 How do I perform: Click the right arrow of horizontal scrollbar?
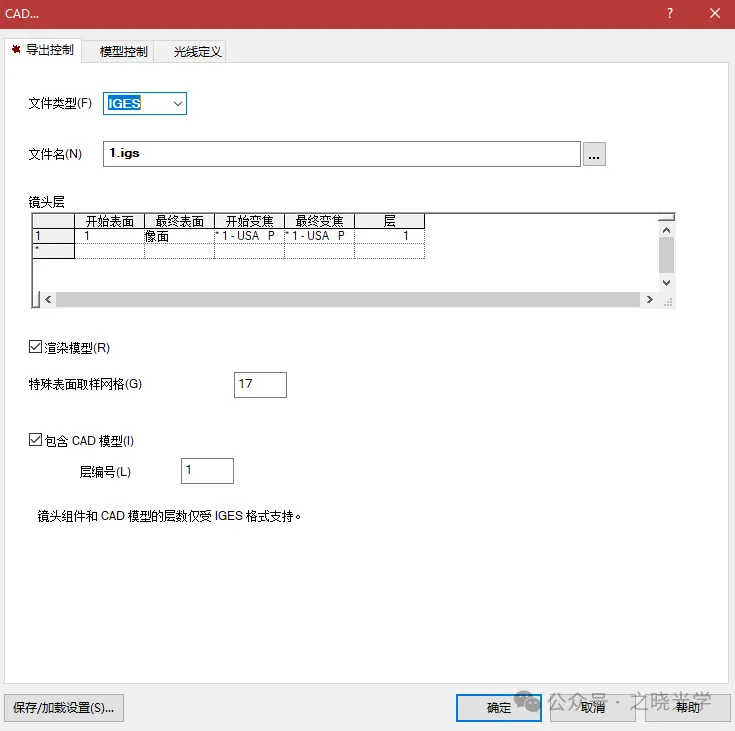pos(650,300)
